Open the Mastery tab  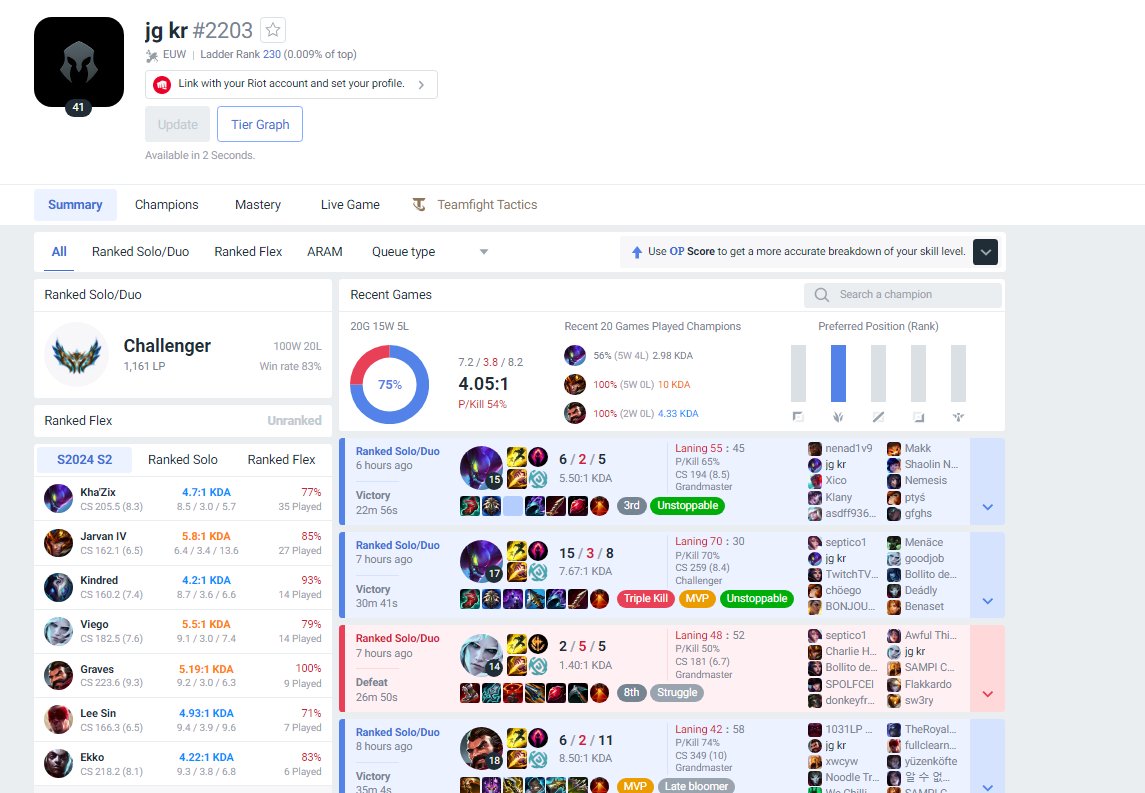pyautogui.click(x=258, y=205)
